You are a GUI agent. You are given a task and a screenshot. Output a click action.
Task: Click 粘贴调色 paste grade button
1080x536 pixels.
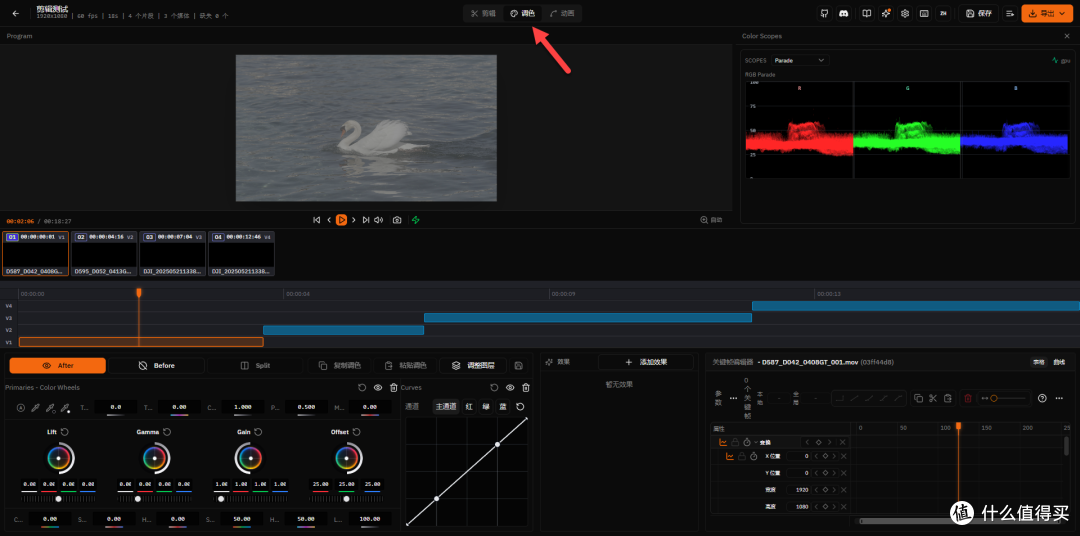click(x=405, y=366)
